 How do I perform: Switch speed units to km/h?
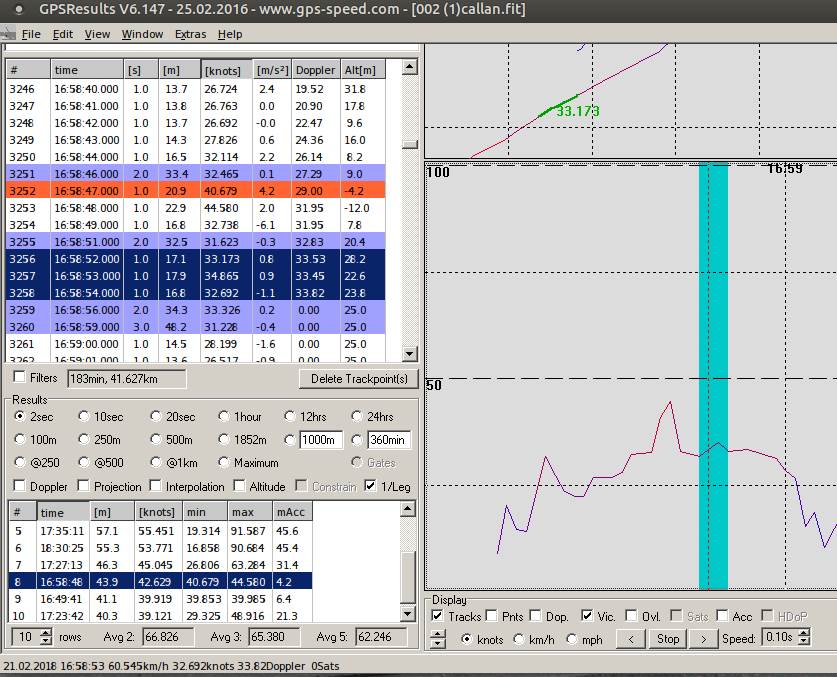click(518, 639)
